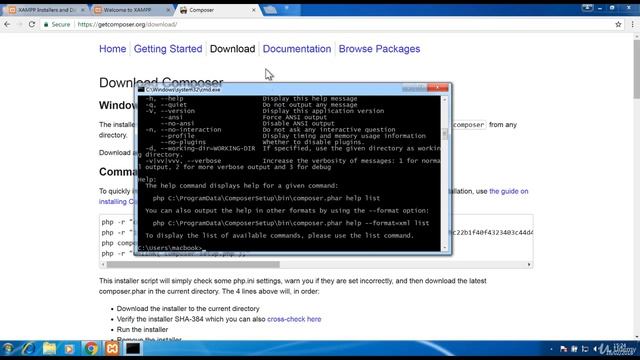Bookmark this page with the star icon
The height and width of the screenshot is (360, 640).
618,24
